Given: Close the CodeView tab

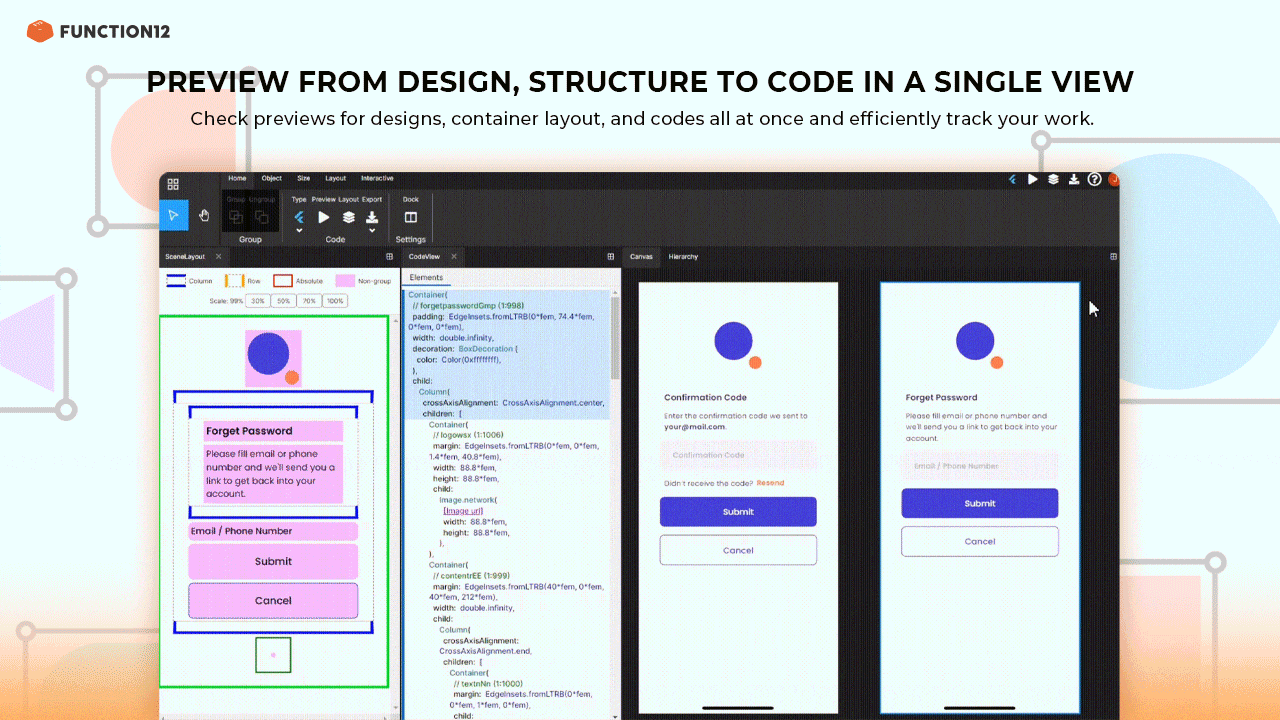Looking at the screenshot, I should (453, 256).
